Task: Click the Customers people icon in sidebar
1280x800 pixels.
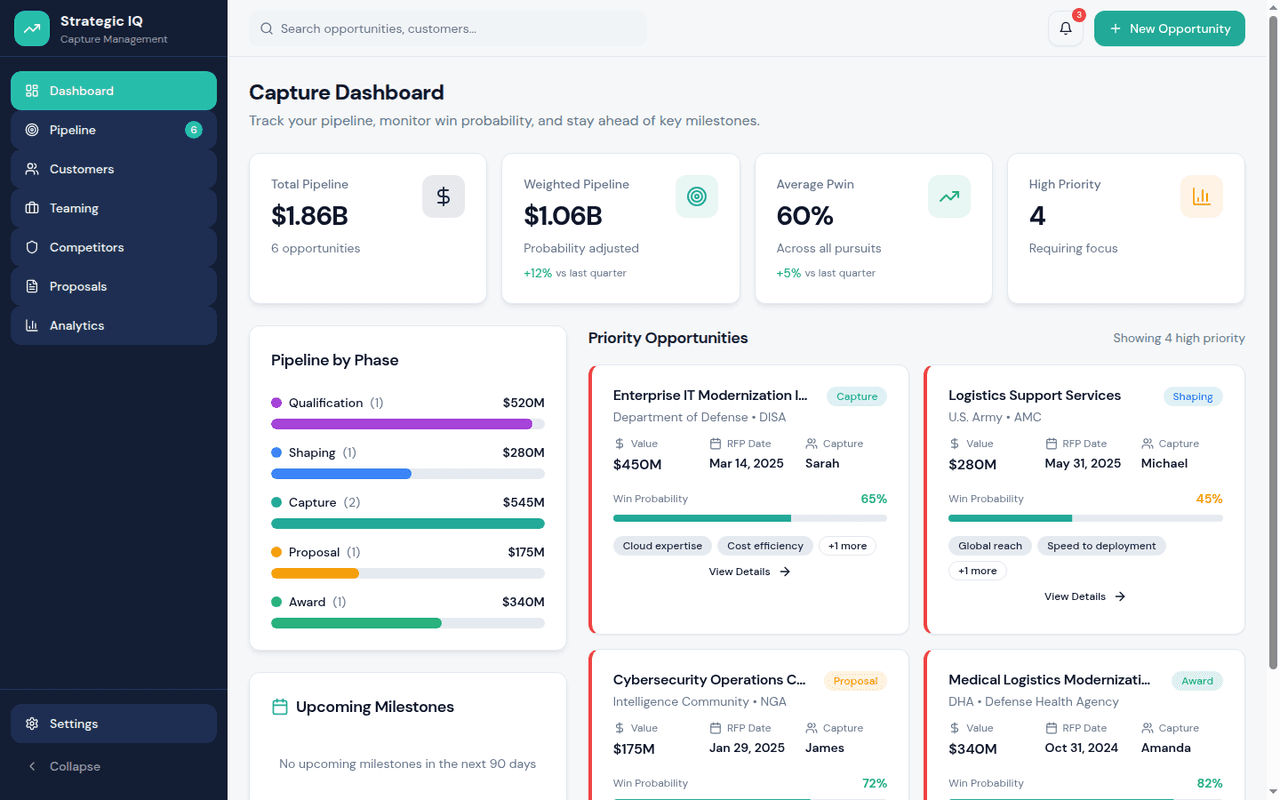Action: [x=32, y=169]
